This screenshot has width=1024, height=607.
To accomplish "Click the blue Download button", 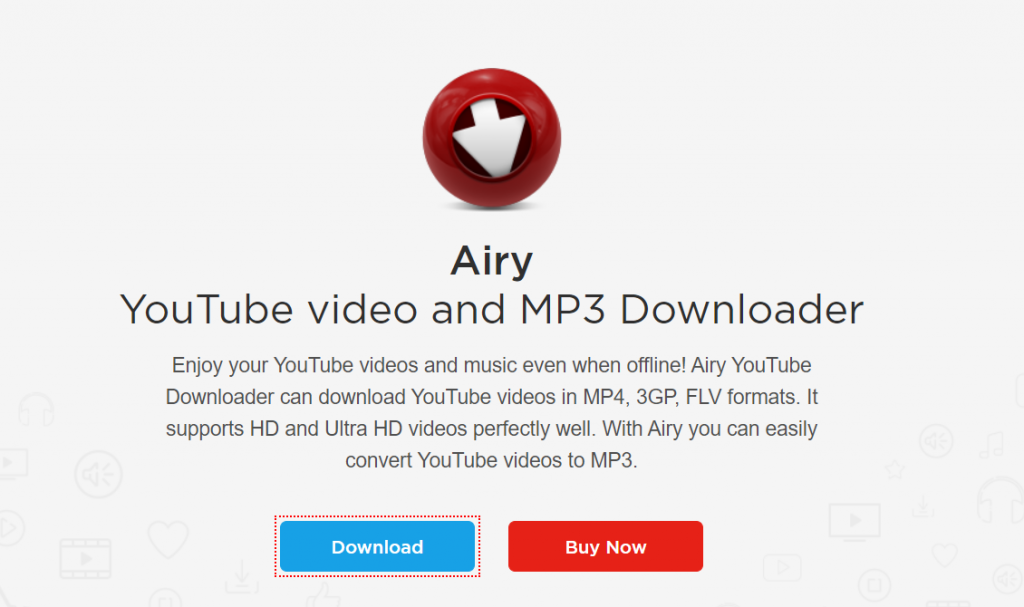I will pyautogui.click(x=377, y=546).
